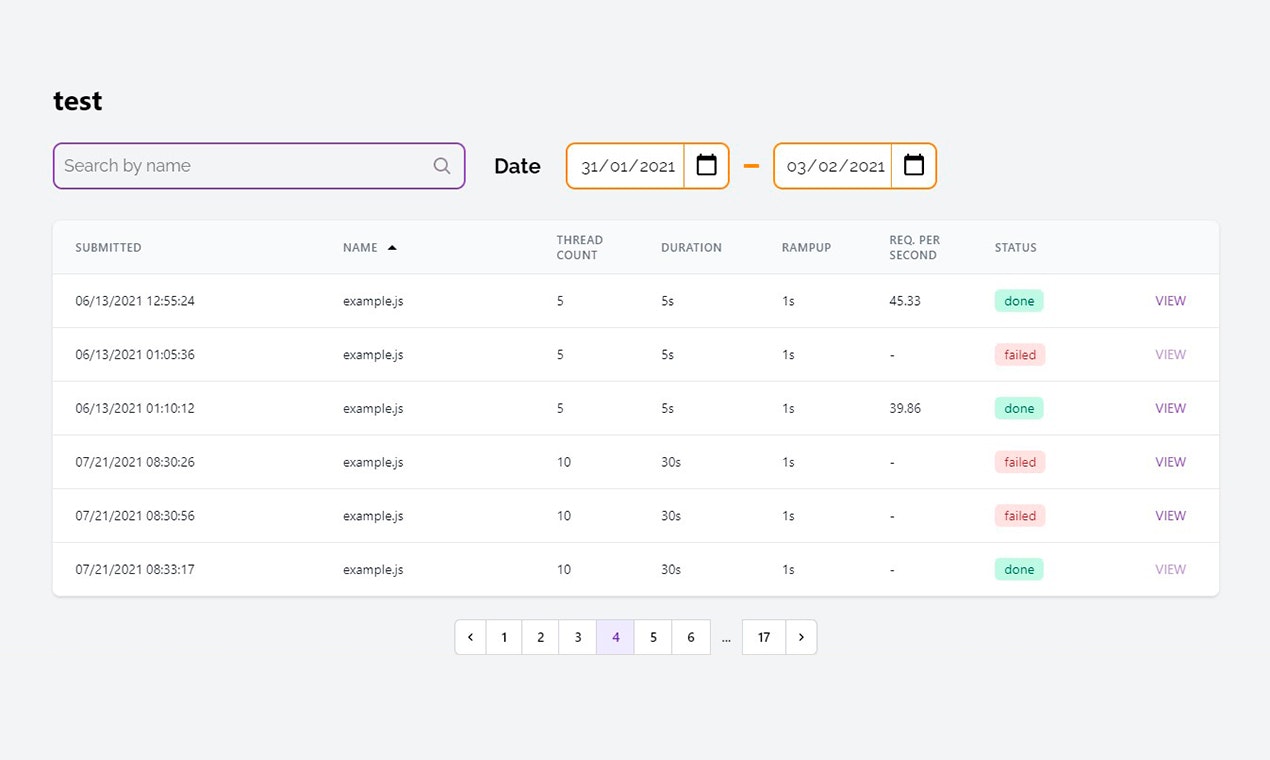Edit the start date field 31/01/2021
The width and height of the screenshot is (1270, 760).
[628, 166]
